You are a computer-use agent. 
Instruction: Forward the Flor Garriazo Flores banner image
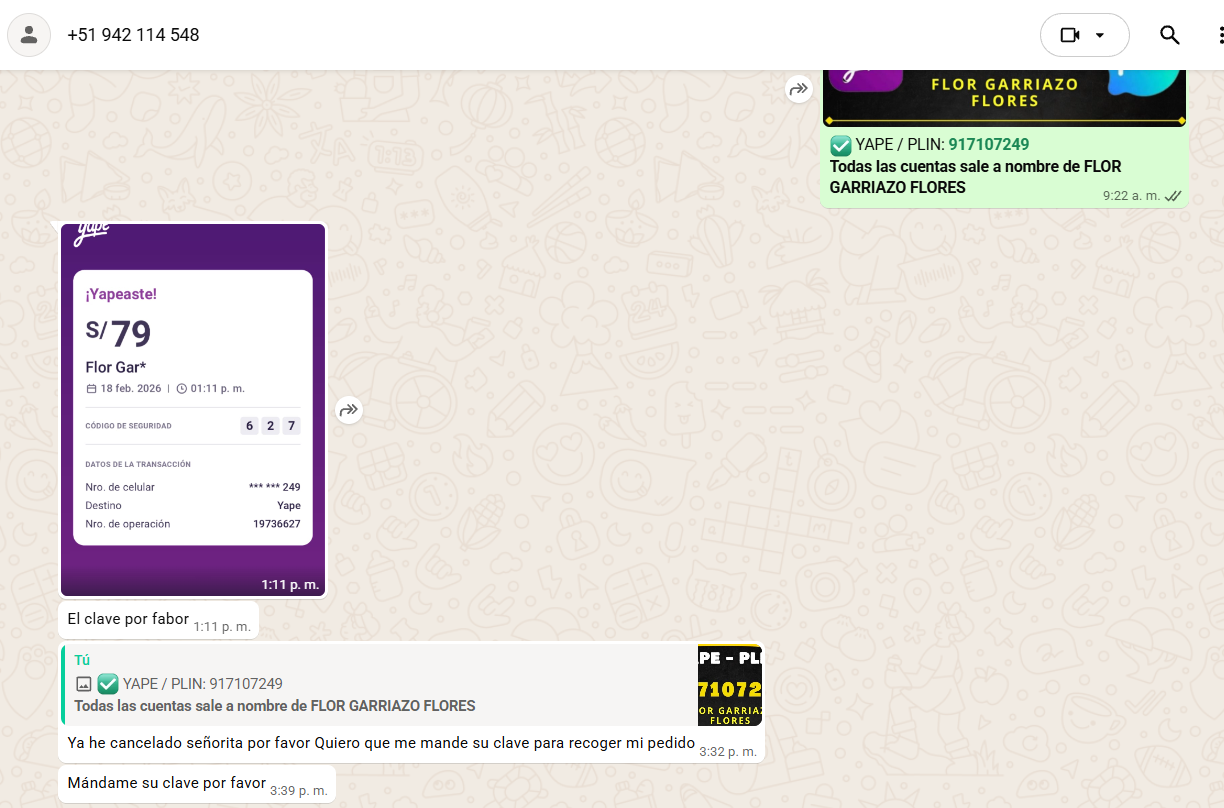pyautogui.click(x=798, y=89)
